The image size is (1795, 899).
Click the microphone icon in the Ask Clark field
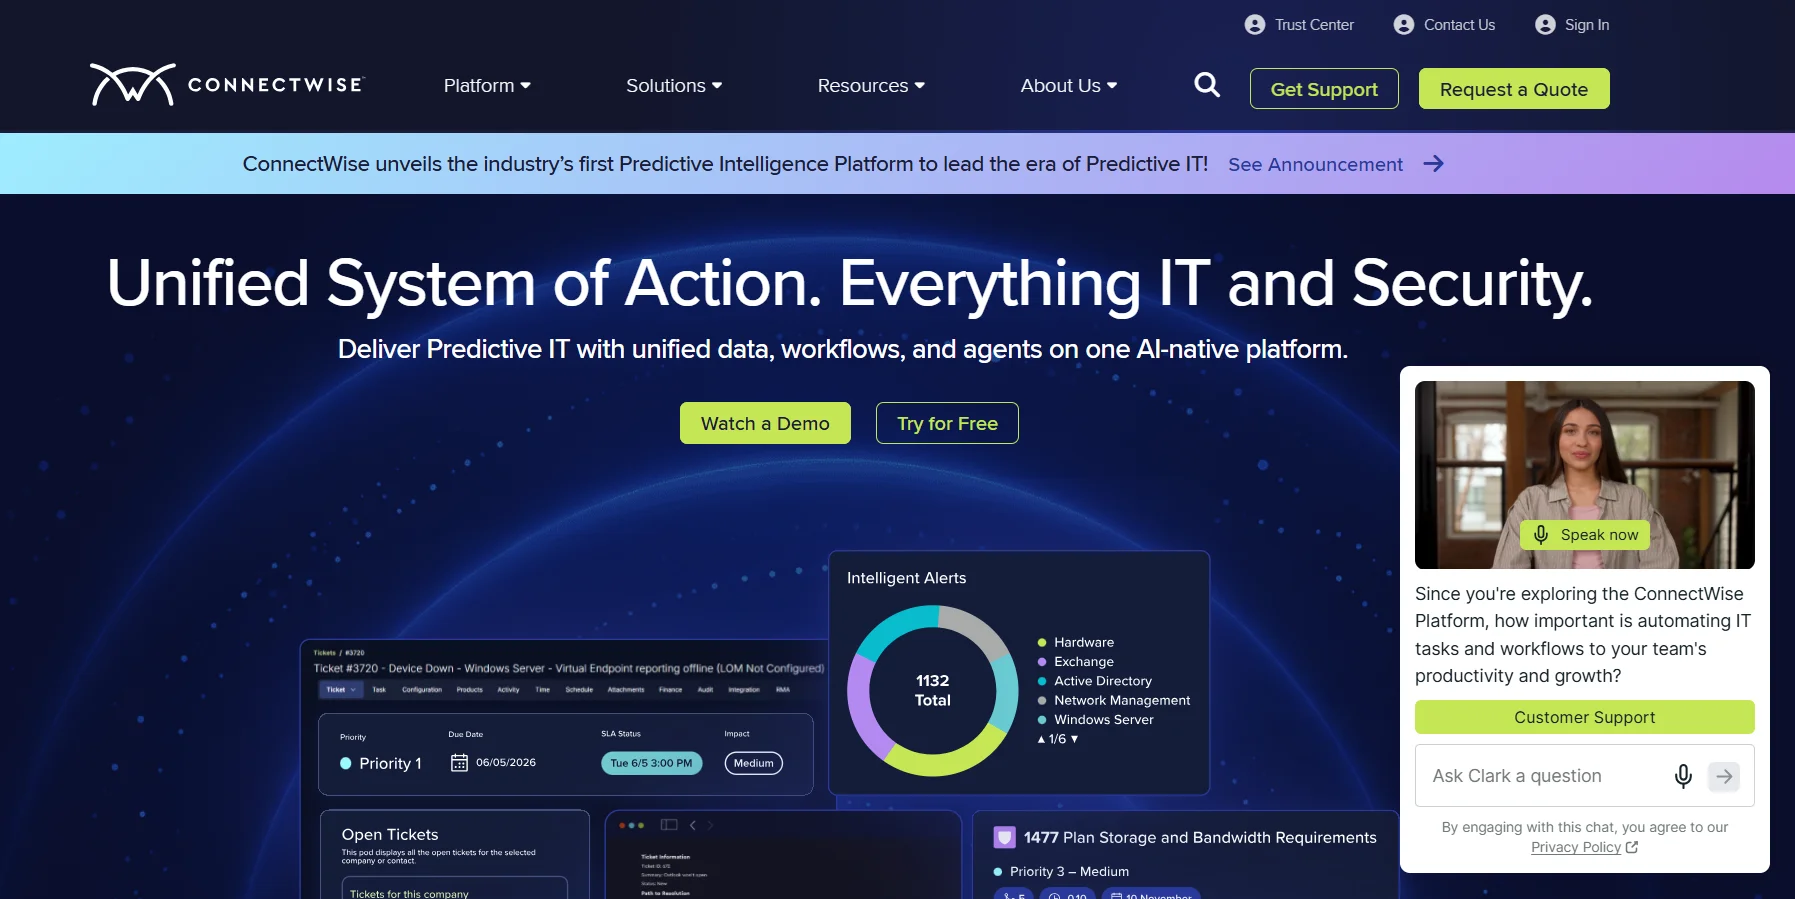[x=1683, y=776]
